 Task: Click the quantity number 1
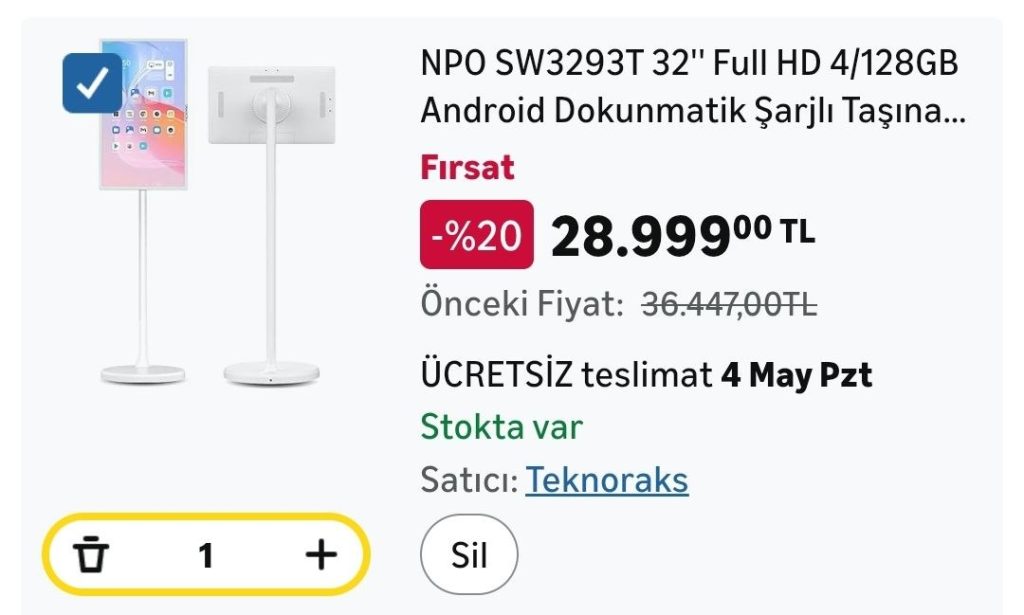[x=206, y=555]
